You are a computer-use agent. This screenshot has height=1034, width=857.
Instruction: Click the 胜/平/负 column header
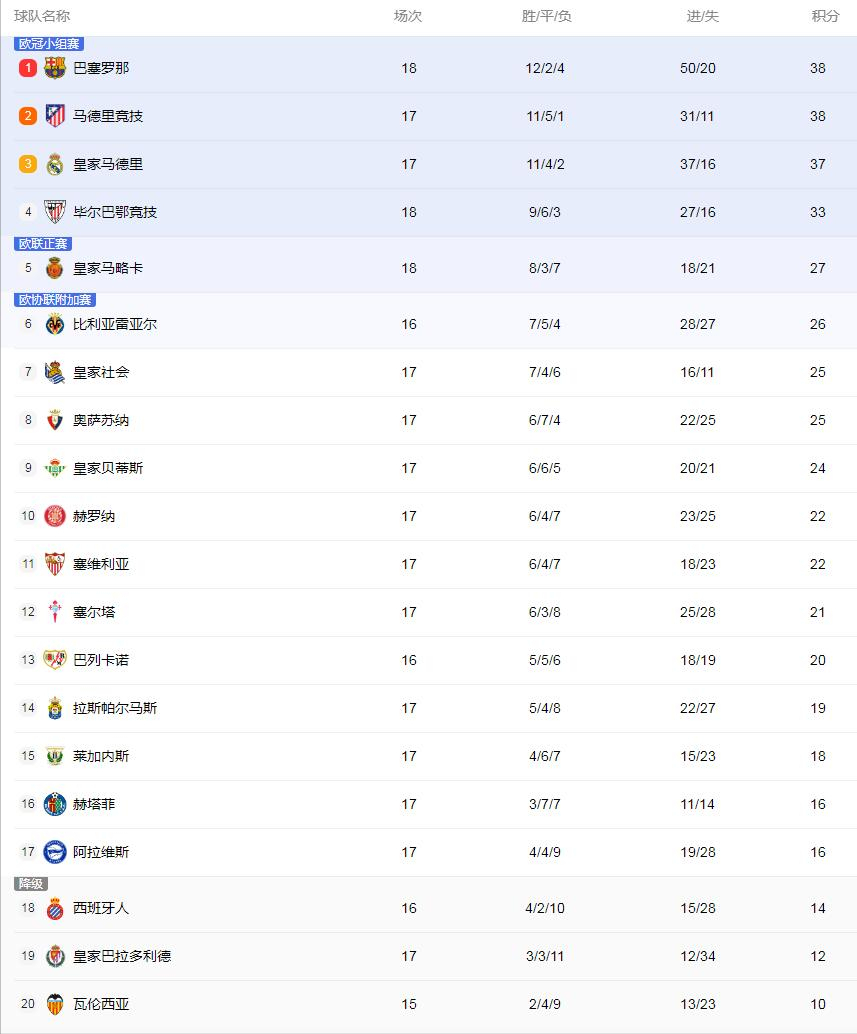pyautogui.click(x=546, y=16)
